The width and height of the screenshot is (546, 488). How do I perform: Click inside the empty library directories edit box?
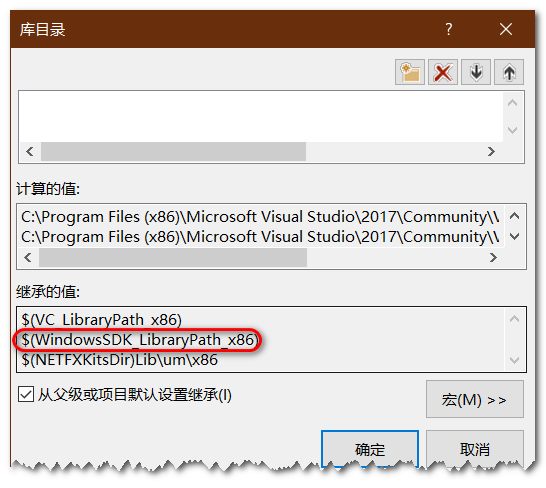[261, 116]
